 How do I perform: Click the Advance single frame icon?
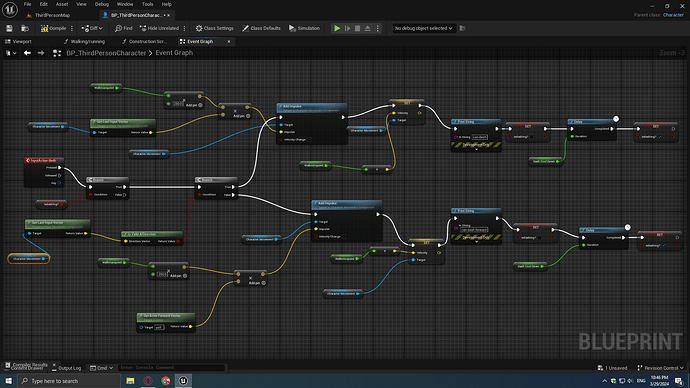pyautogui.click(x=347, y=28)
